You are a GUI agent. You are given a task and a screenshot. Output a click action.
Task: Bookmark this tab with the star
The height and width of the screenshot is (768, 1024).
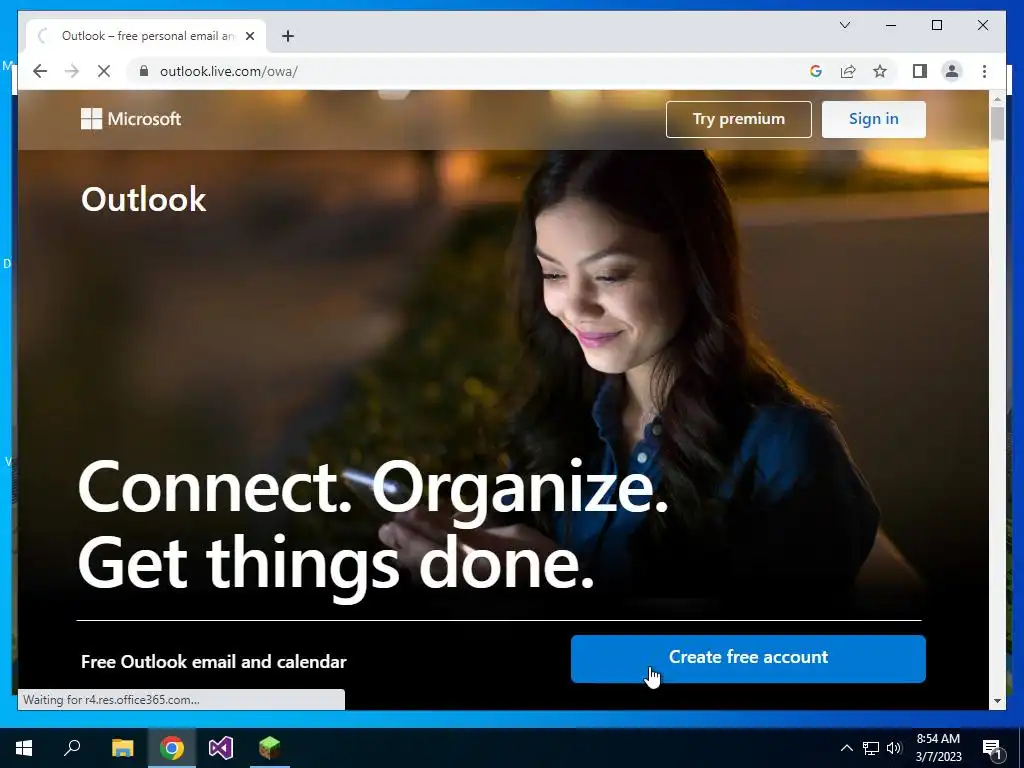pos(880,71)
